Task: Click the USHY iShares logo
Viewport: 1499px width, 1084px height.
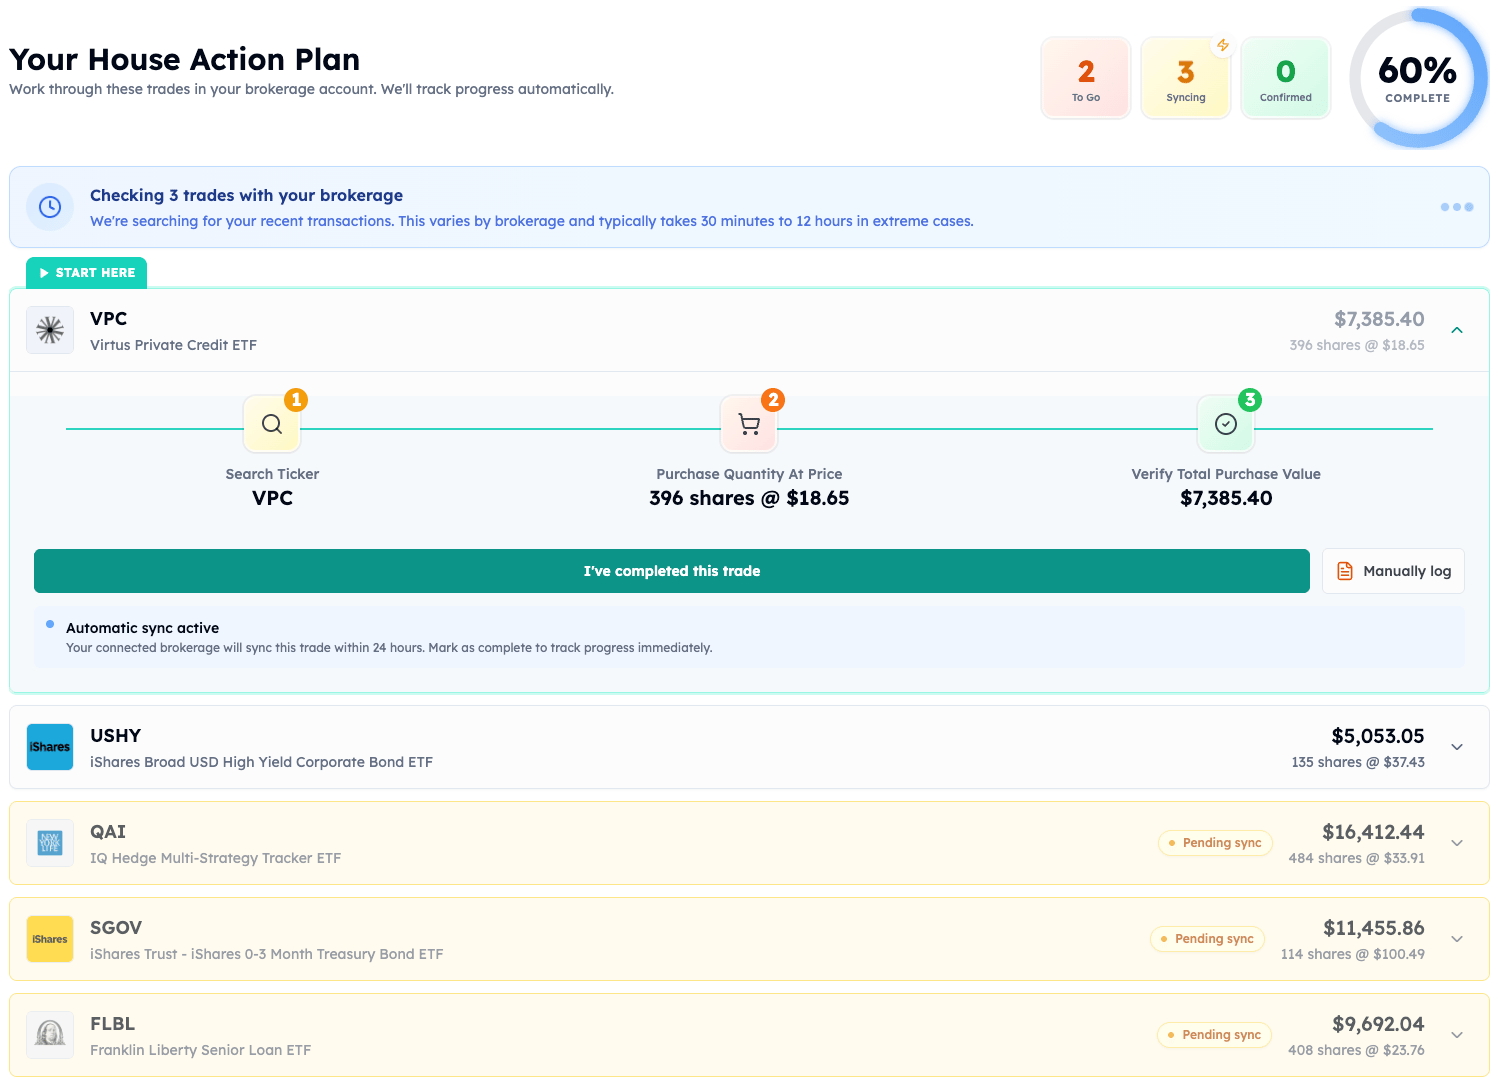Action: (50, 747)
